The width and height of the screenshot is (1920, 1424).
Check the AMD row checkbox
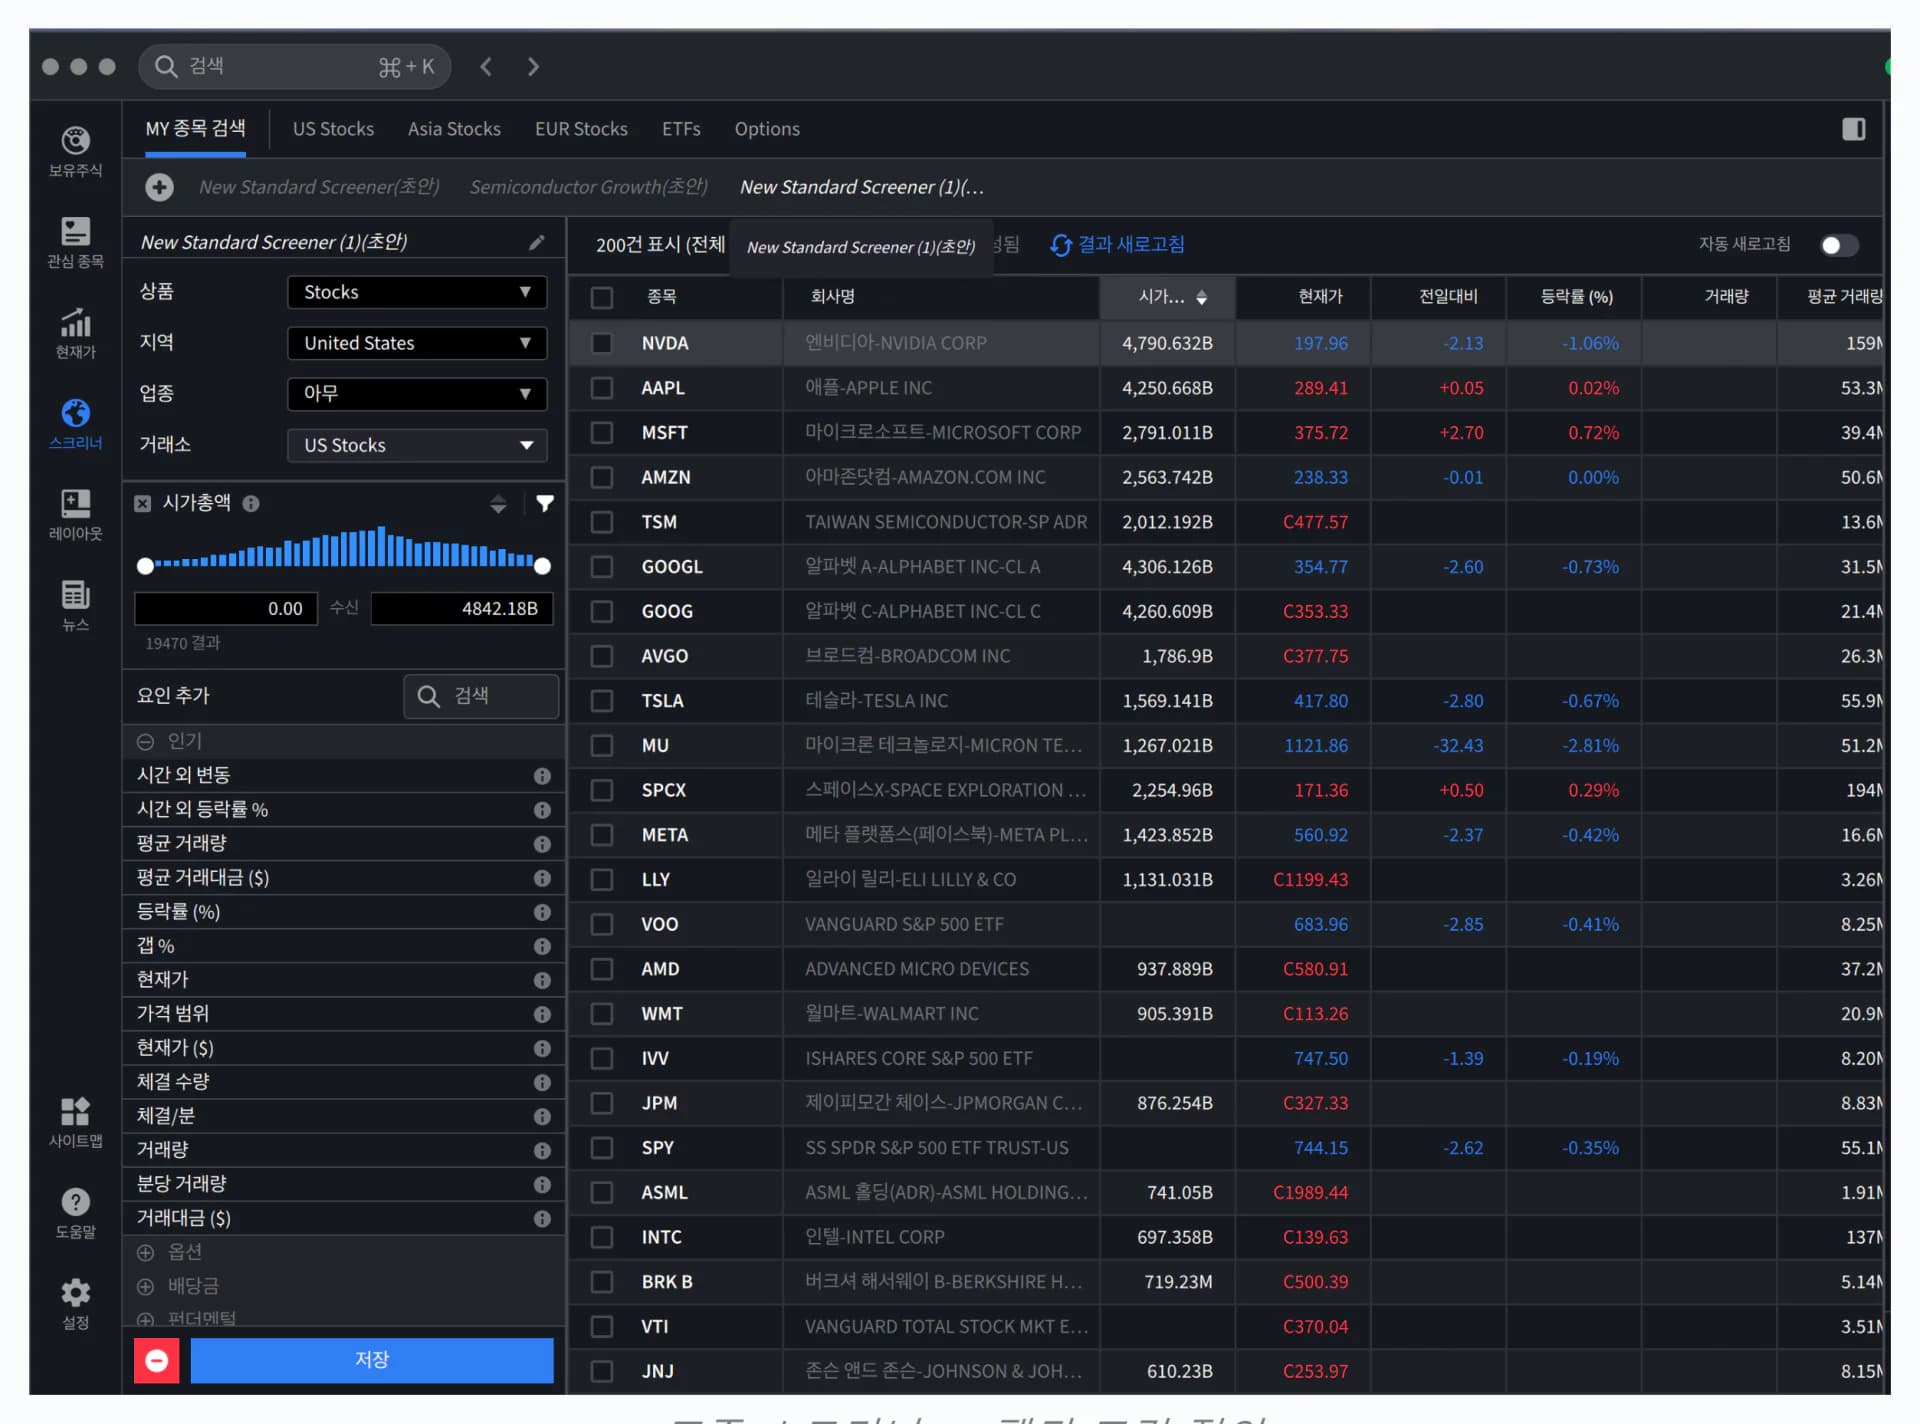click(x=602, y=969)
